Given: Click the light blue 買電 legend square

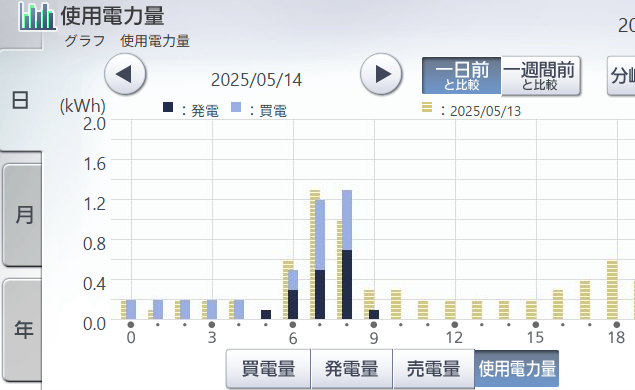Looking at the screenshot, I should [236, 107].
